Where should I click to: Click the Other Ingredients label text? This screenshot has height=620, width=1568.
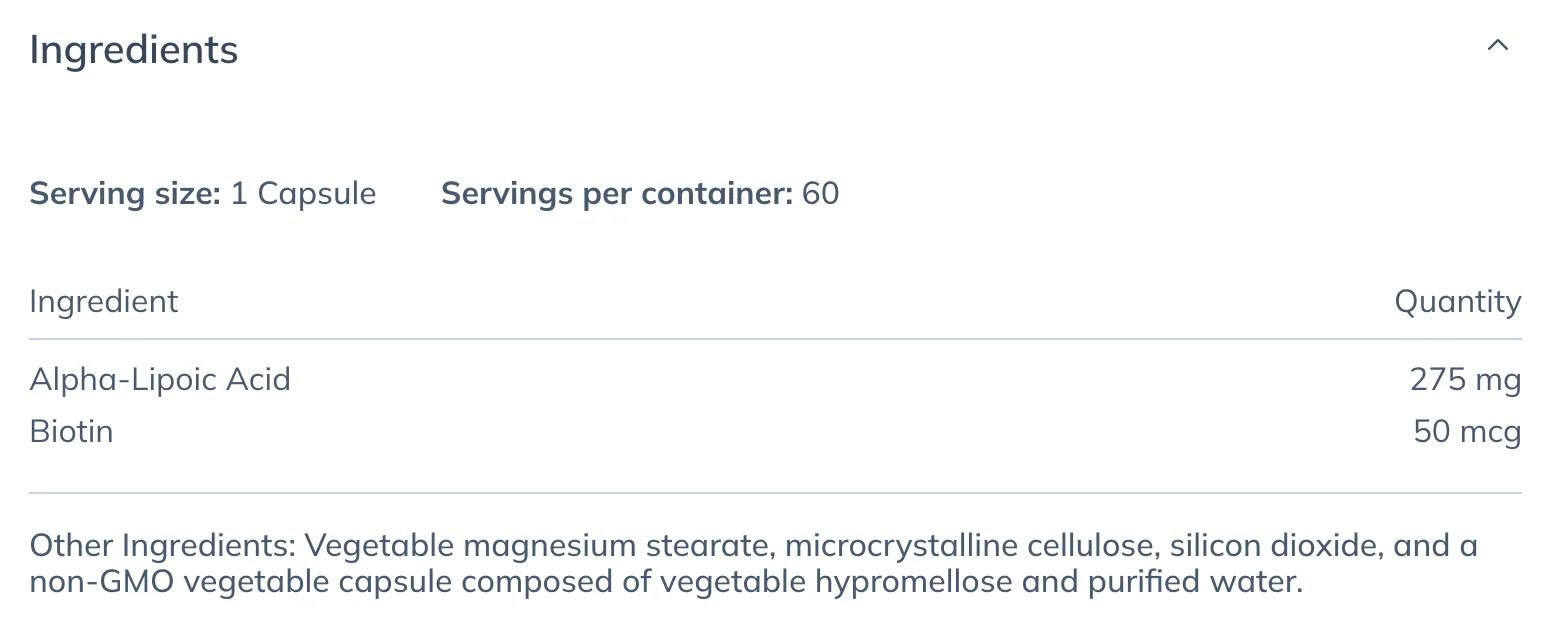pyautogui.click(x=163, y=546)
